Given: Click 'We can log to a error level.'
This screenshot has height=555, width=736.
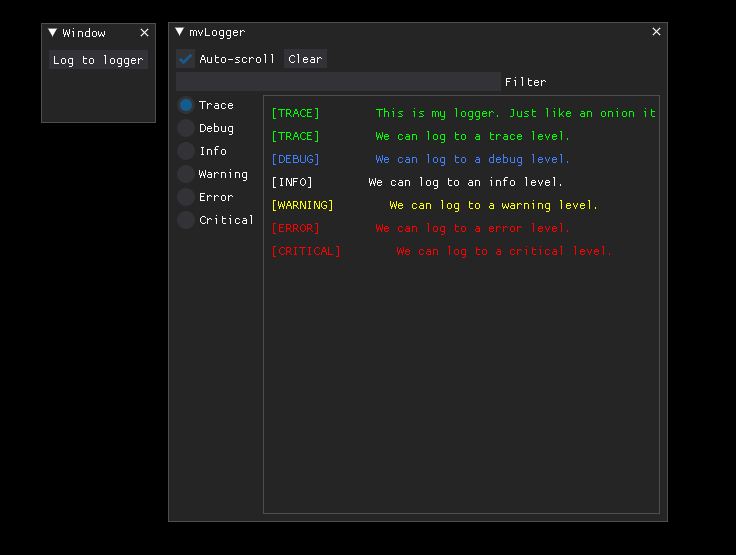Looking at the screenshot, I should 472,229.
